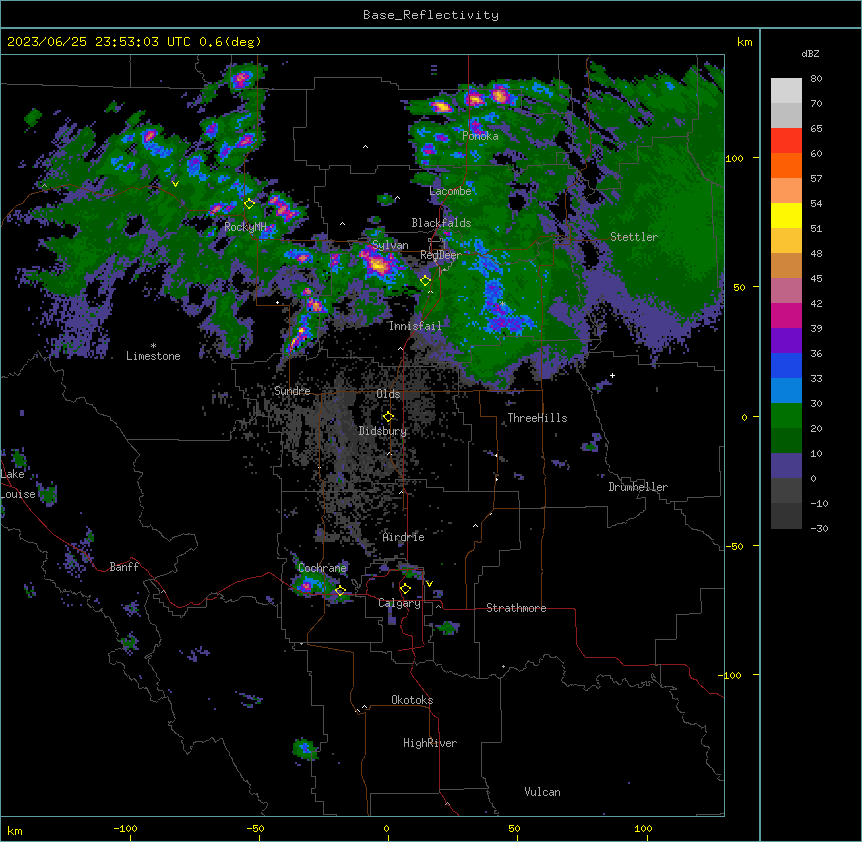Select the Calgary city label
Viewport: 862px width, 842px height.
(399, 603)
